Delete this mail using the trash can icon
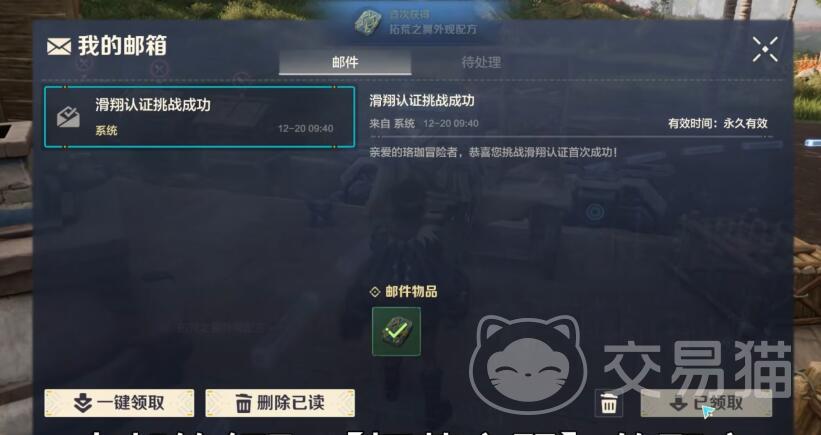This screenshot has width=821, height=435. (608, 404)
